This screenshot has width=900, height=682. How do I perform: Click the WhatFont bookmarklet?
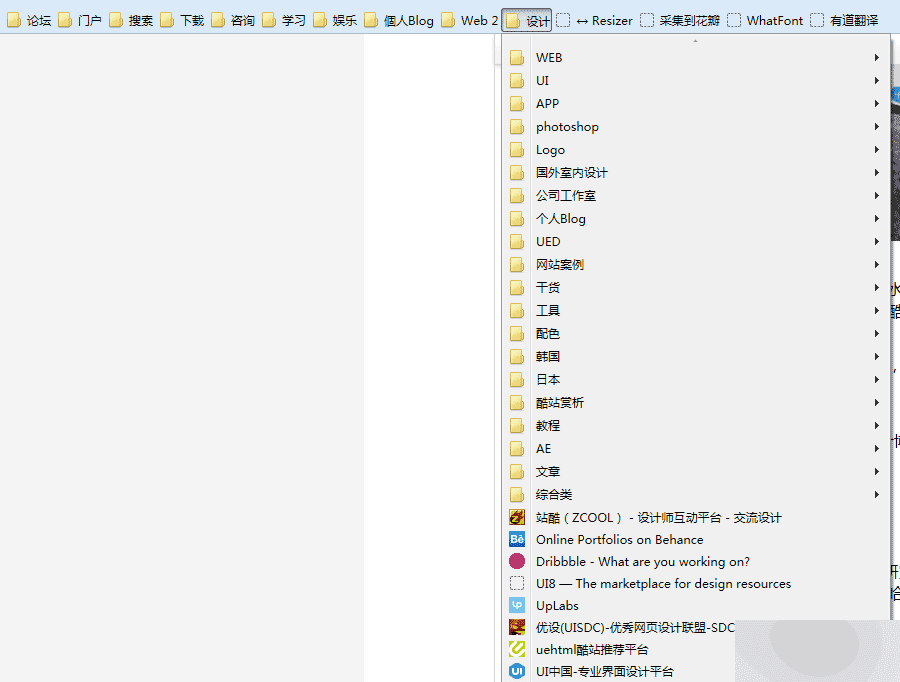click(765, 21)
